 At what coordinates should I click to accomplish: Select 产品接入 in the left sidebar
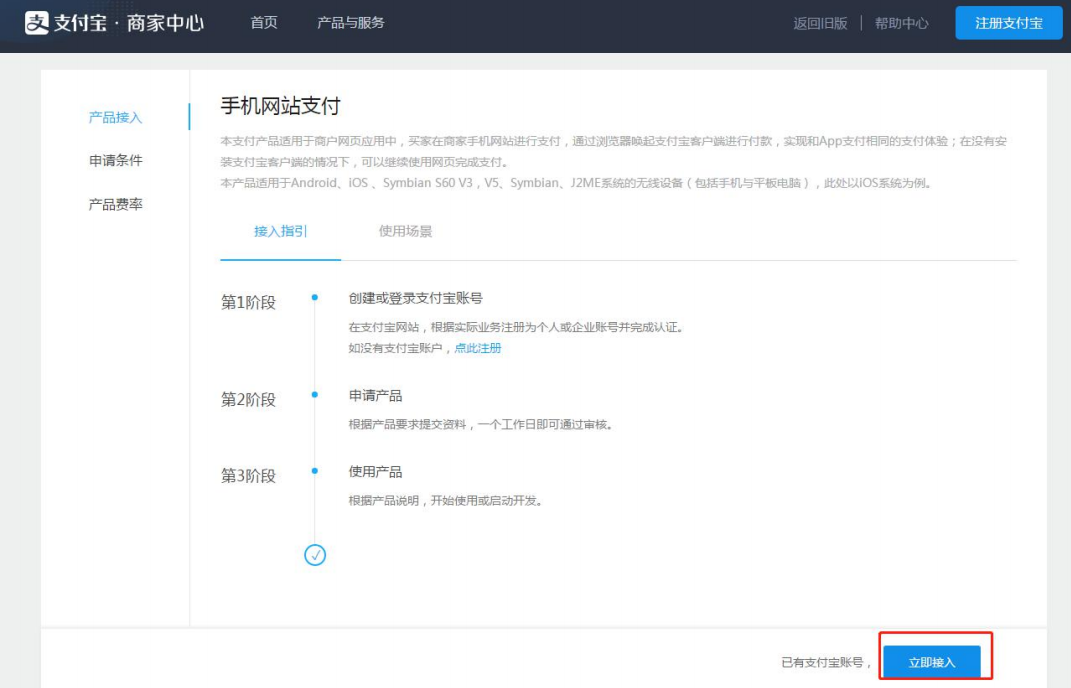pos(115,118)
